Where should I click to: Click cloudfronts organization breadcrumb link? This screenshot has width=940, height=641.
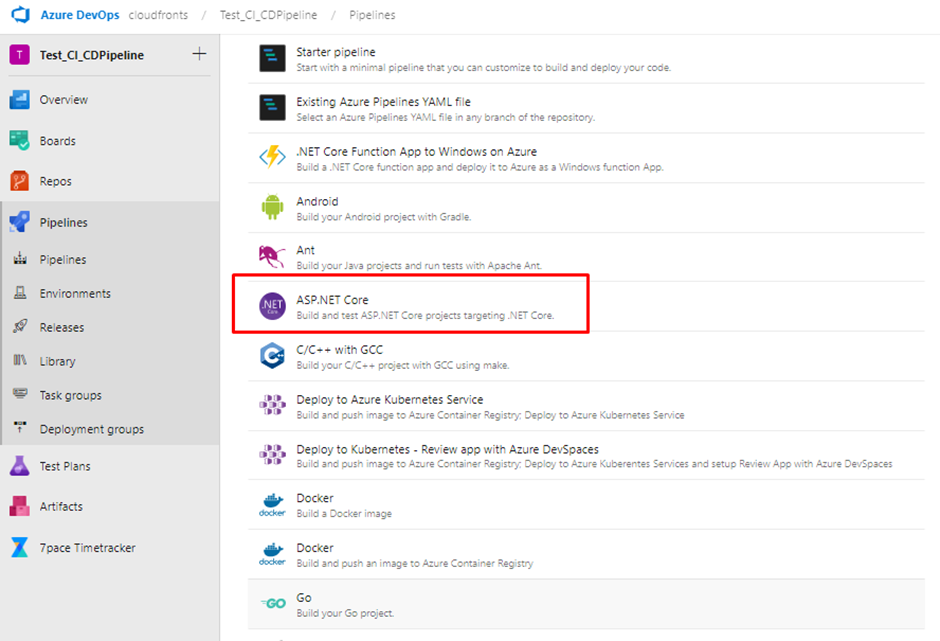pos(158,15)
